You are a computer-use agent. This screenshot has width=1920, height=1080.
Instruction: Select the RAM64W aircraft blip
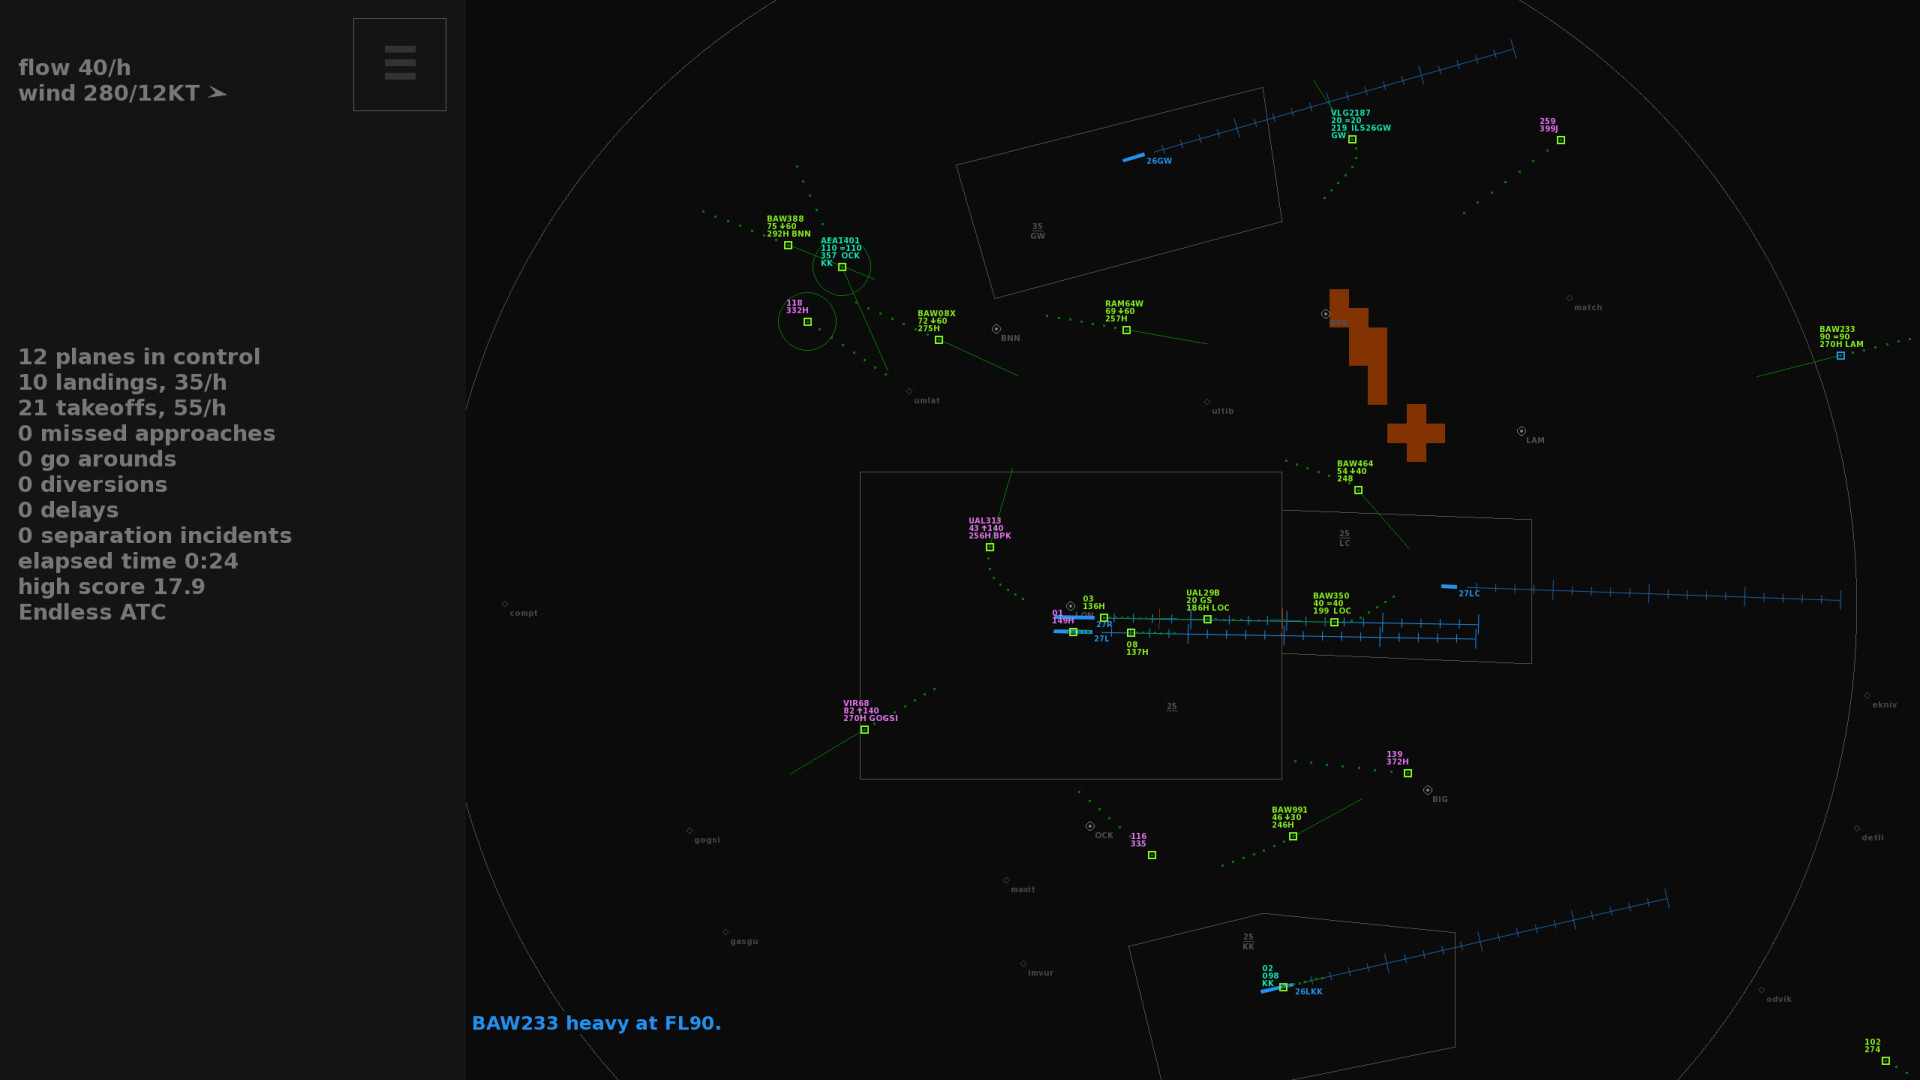[x=1126, y=330]
